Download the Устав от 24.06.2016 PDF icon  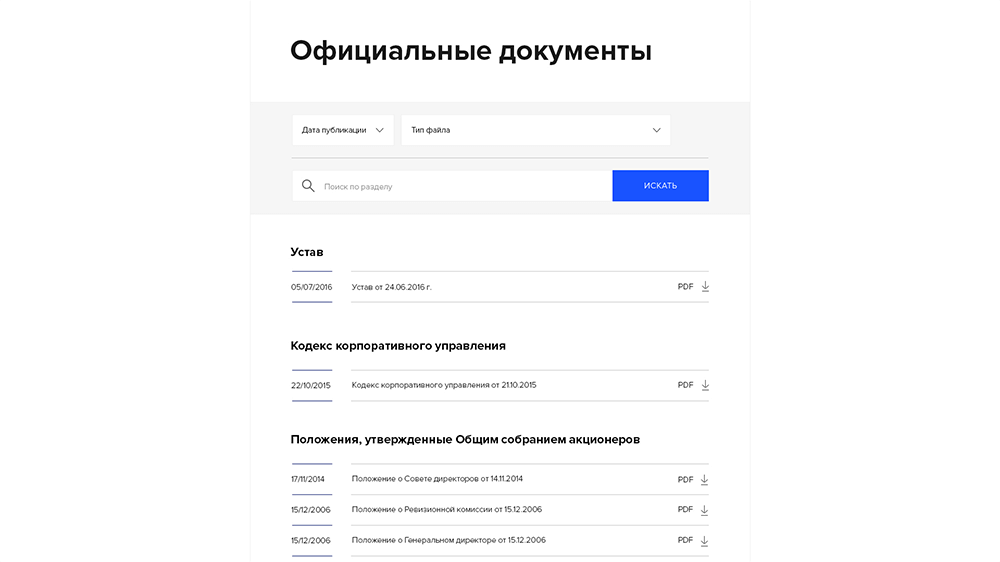705,286
